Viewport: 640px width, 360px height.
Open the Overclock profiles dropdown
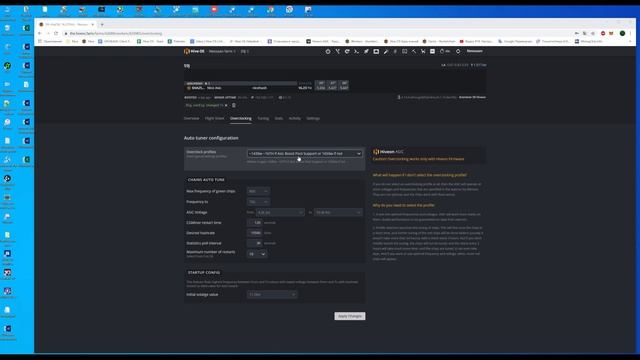pyautogui.click(x=304, y=153)
